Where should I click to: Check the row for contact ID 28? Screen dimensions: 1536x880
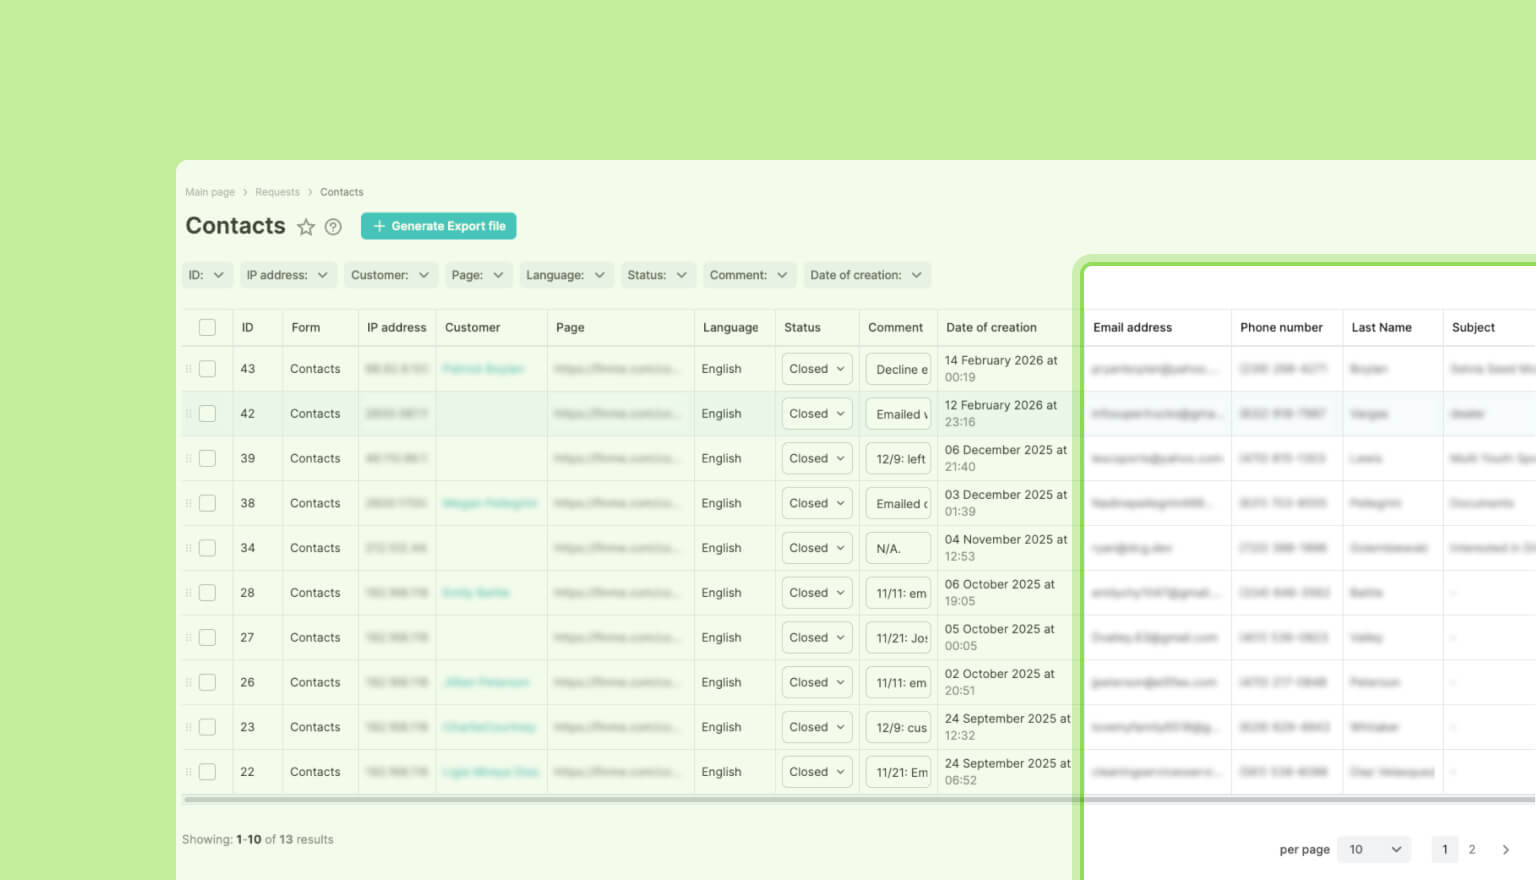(207, 593)
